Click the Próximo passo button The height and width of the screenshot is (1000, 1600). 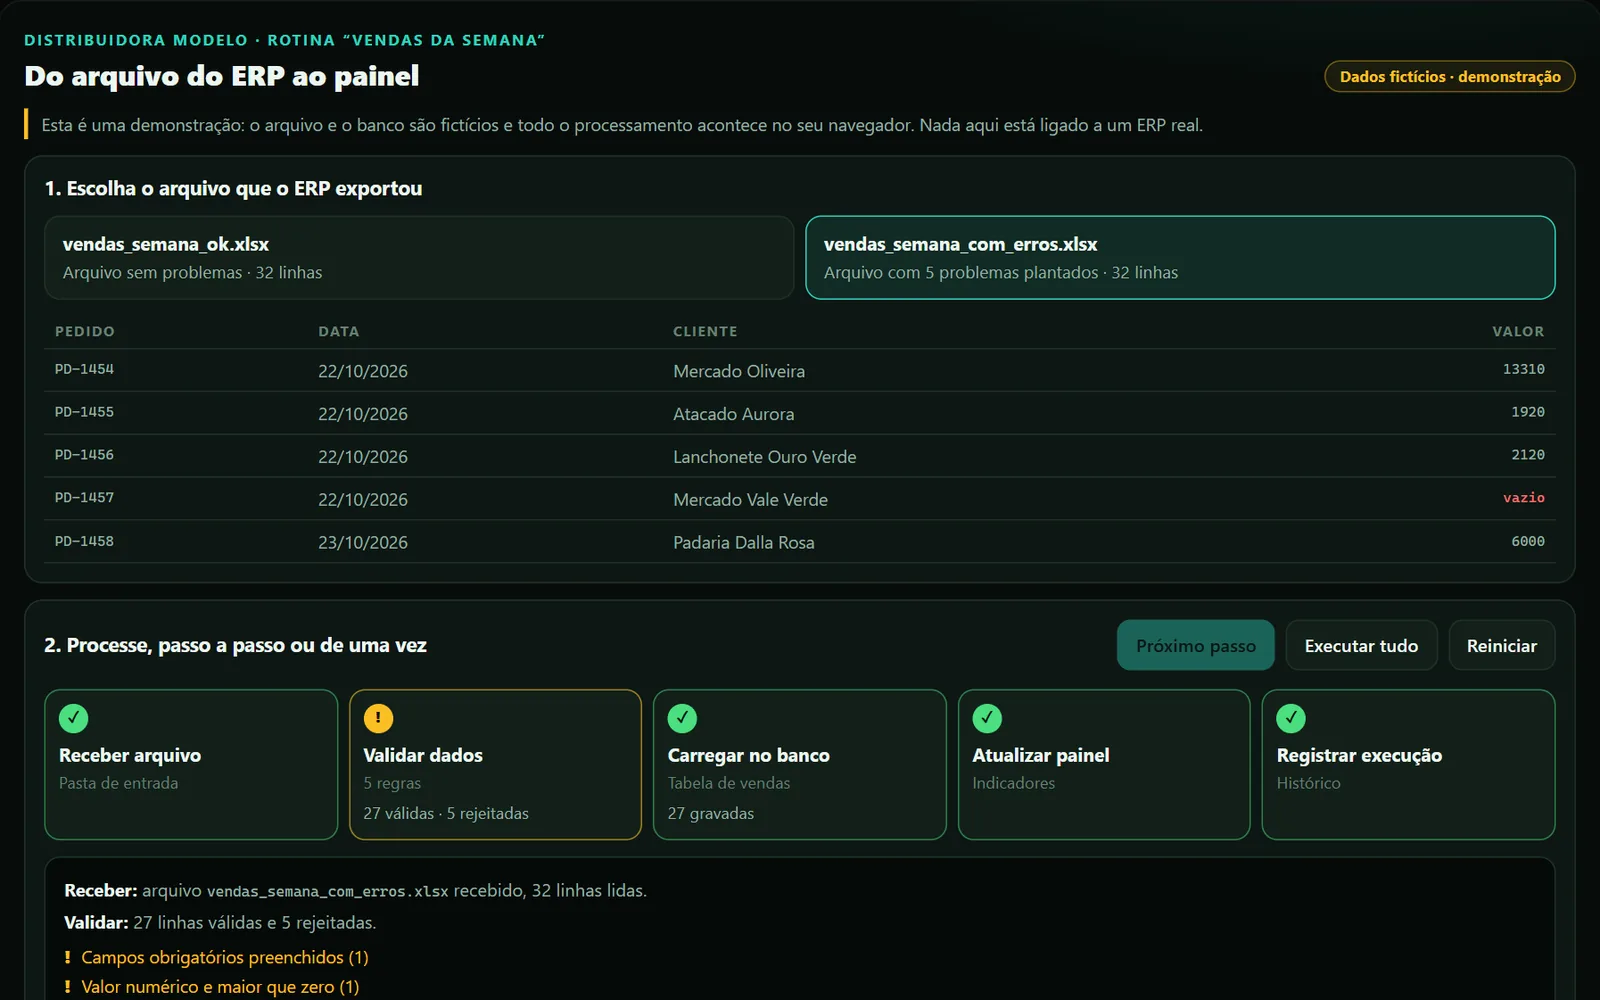1195,645
